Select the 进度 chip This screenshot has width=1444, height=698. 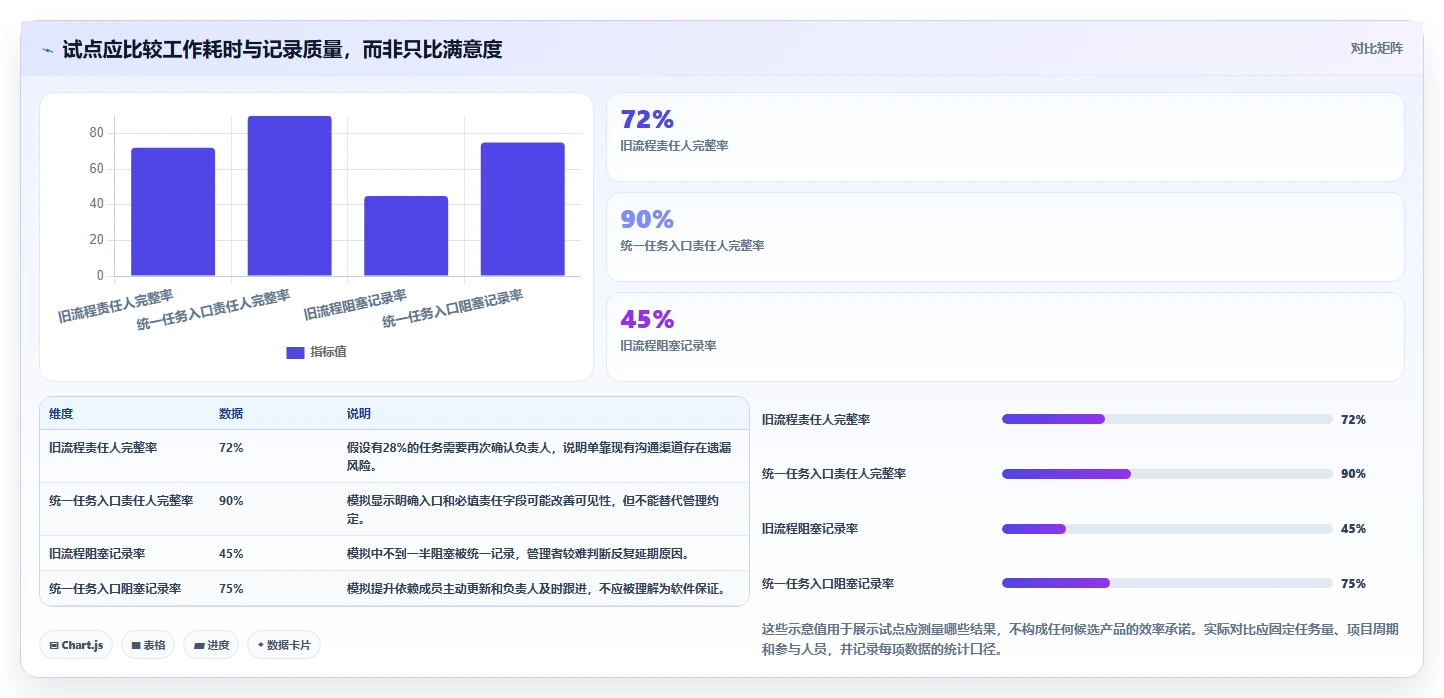point(211,645)
